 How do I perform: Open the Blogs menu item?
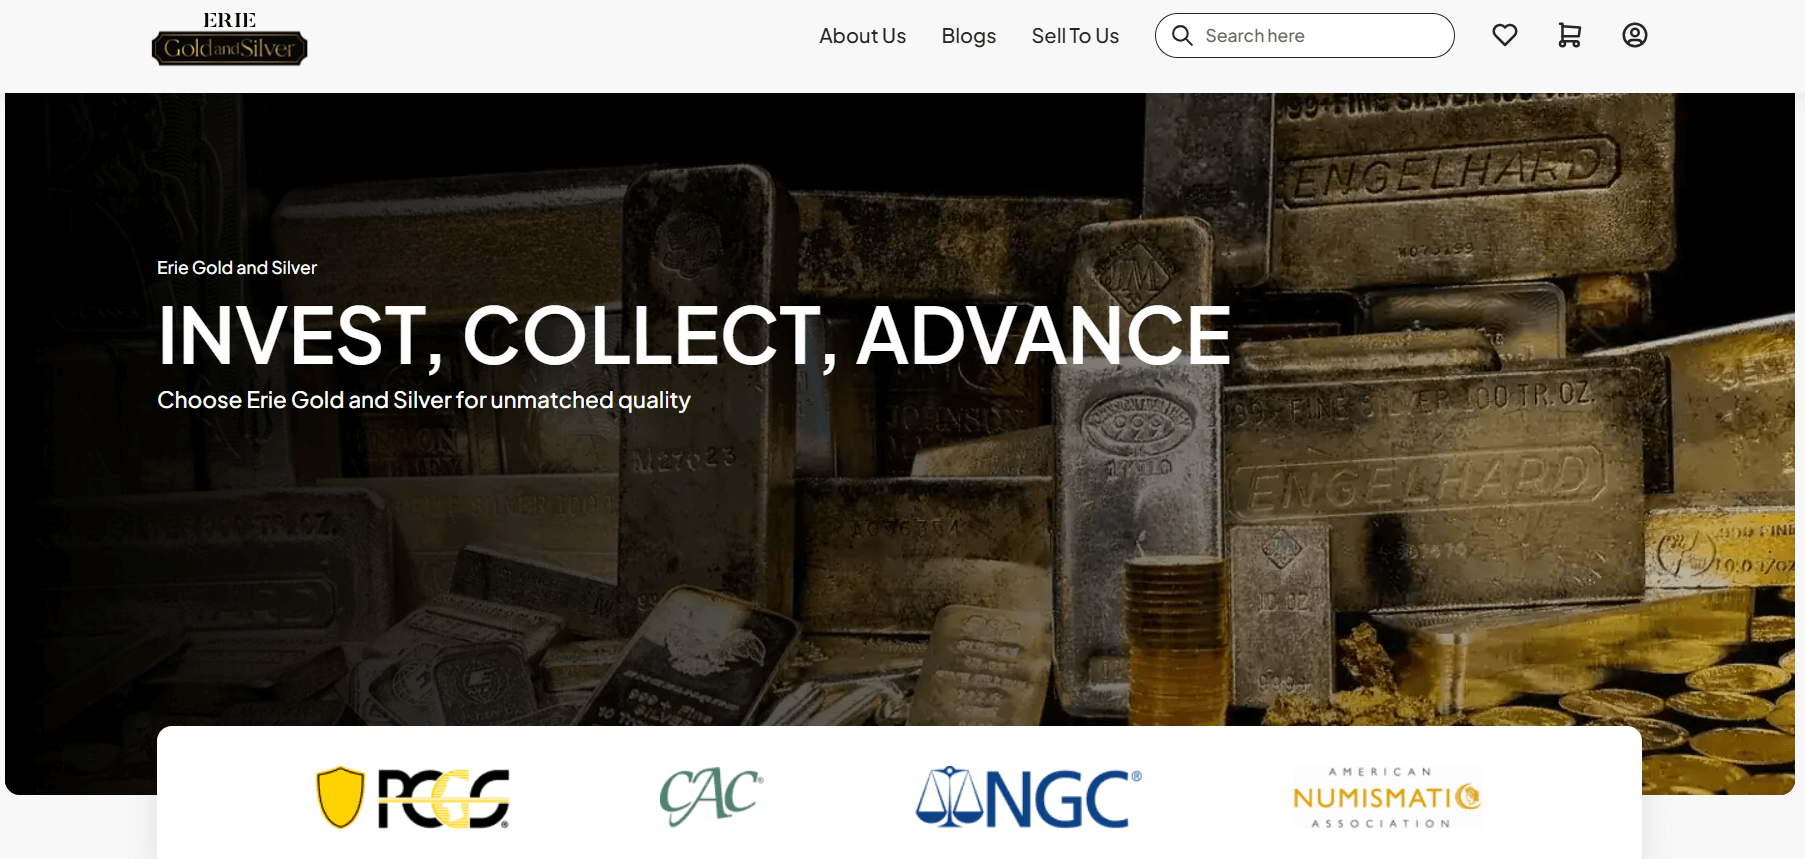pos(968,36)
